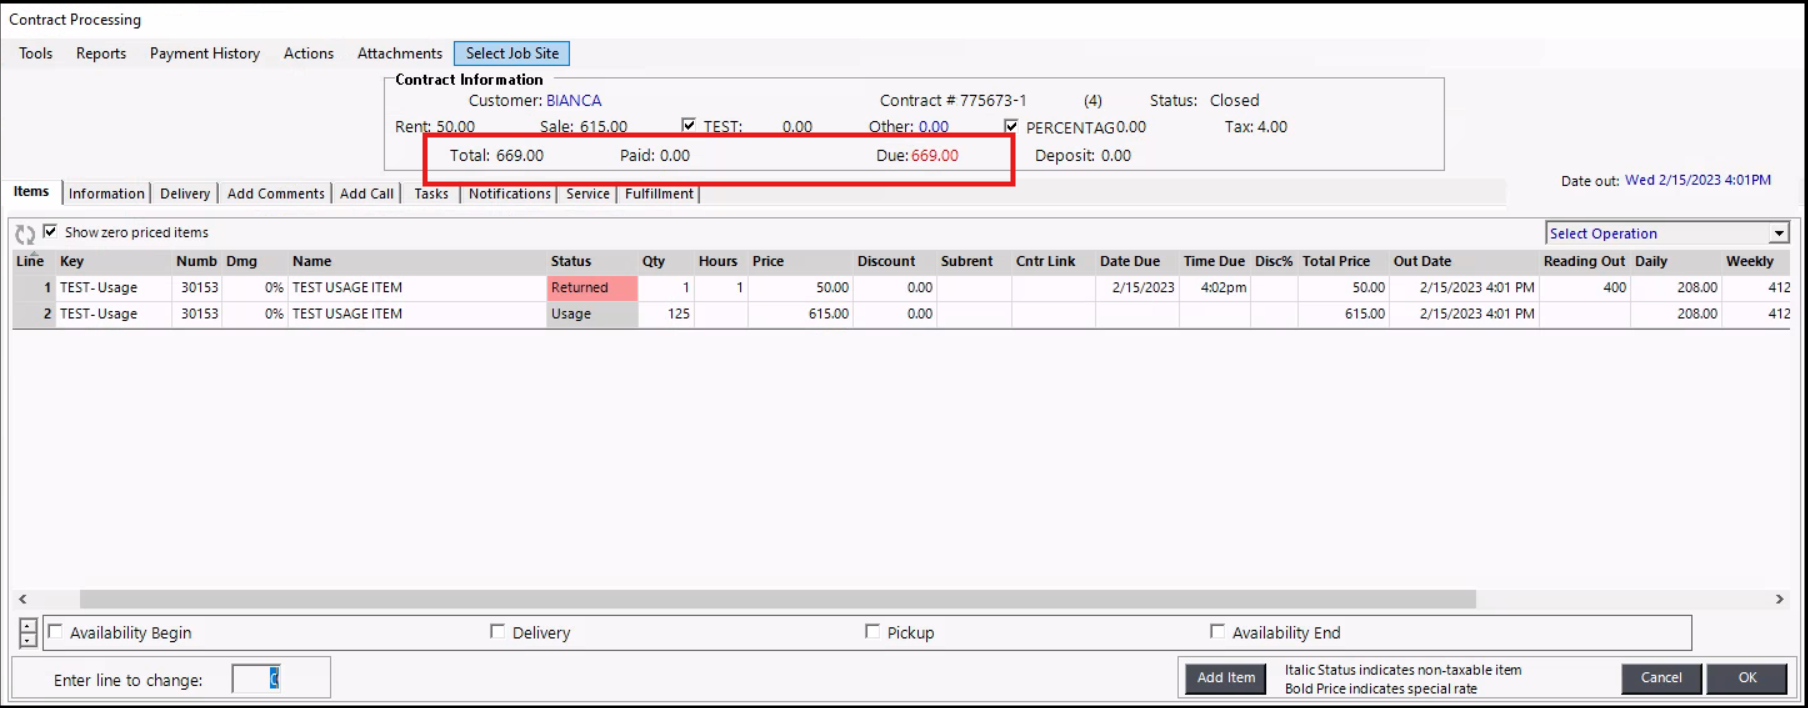The width and height of the screenshot is (1808, 708).
Task: Click the Enter line to change field
Action: click(x=256, y=679)
